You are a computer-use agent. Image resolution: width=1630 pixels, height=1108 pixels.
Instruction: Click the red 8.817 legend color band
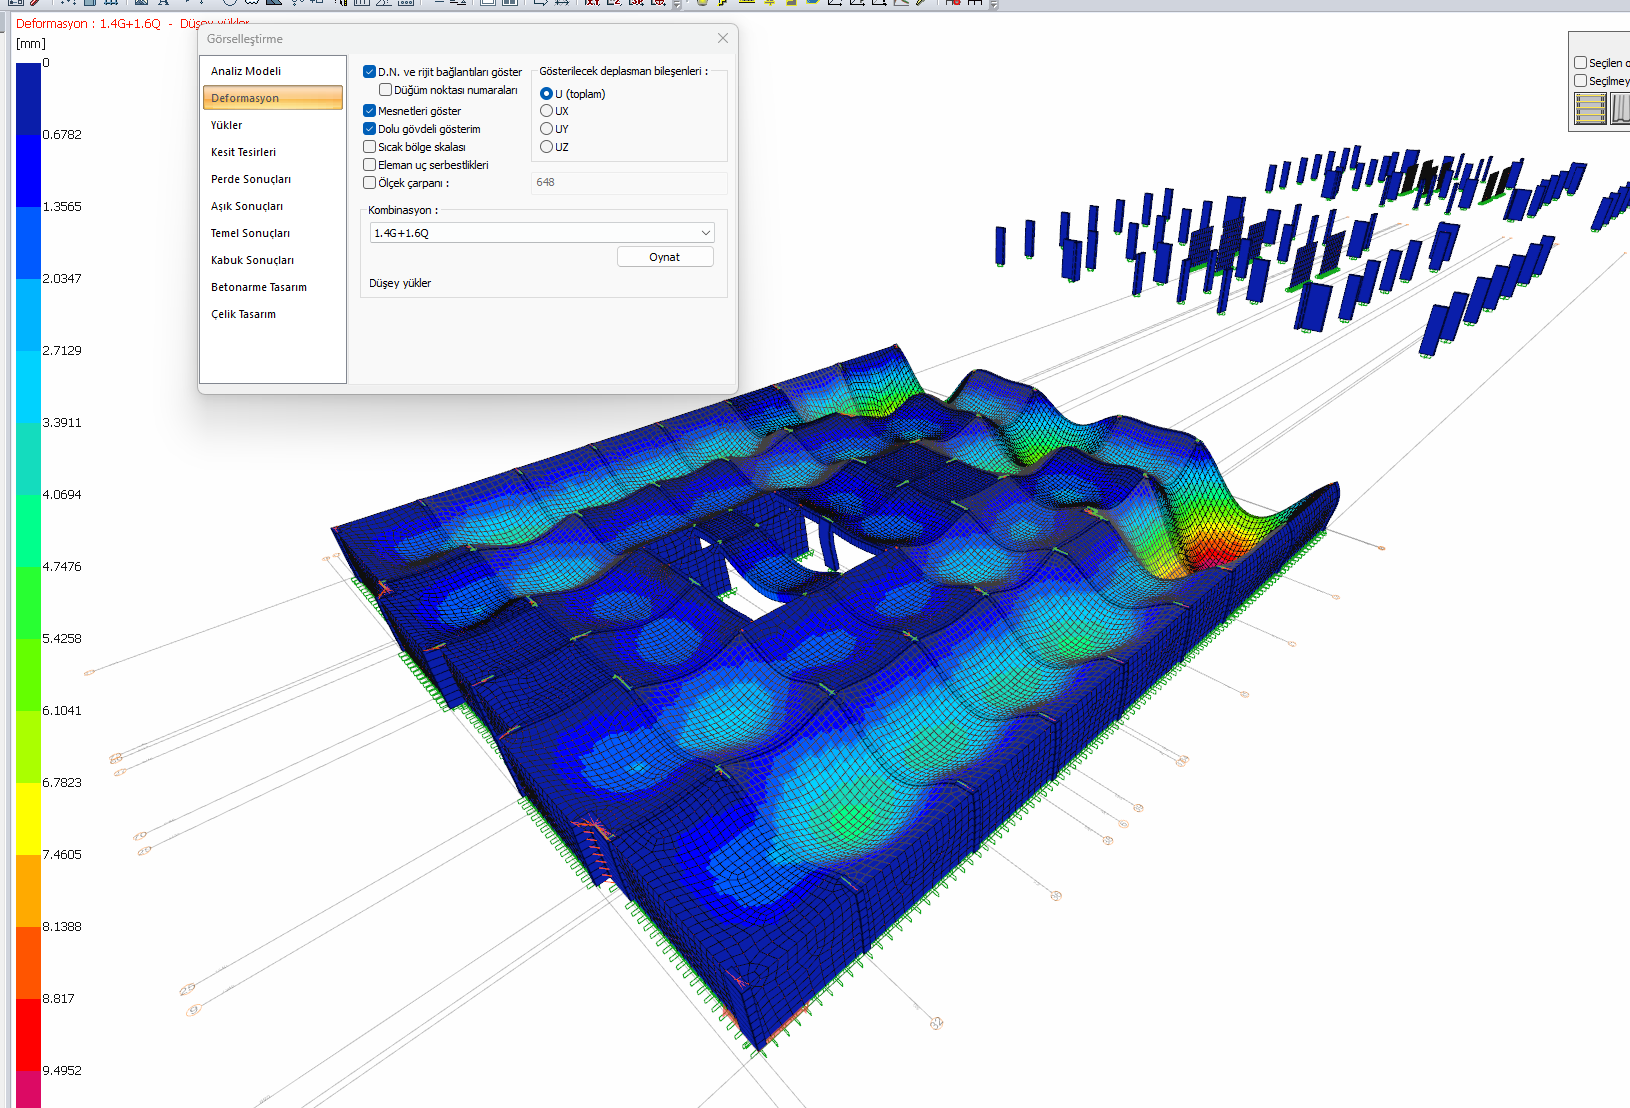point(28,1034)
